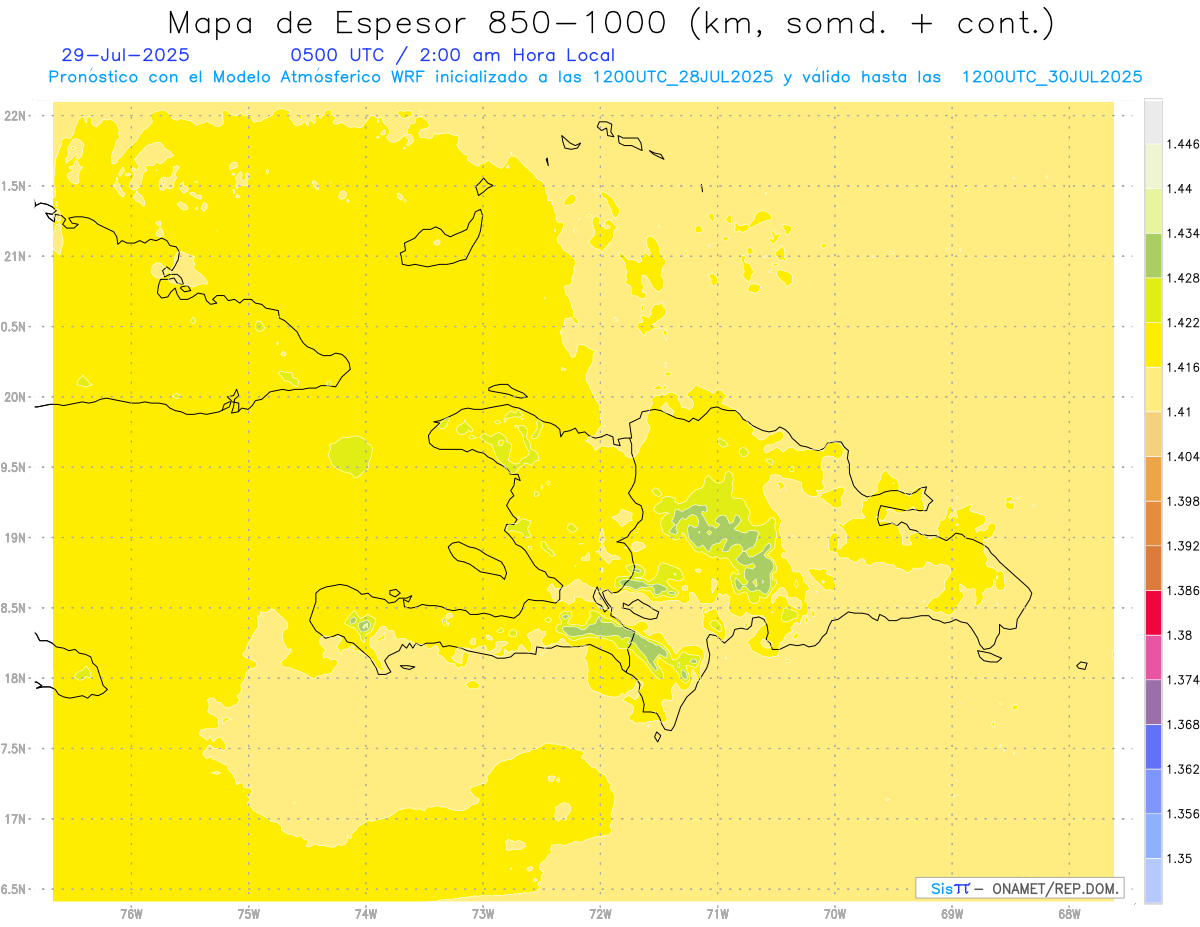Image resolution: width=1200 pixels, height=927 pixels.
Task: Click the legend value "1.434"
Action: click(x=1183, y=233)
